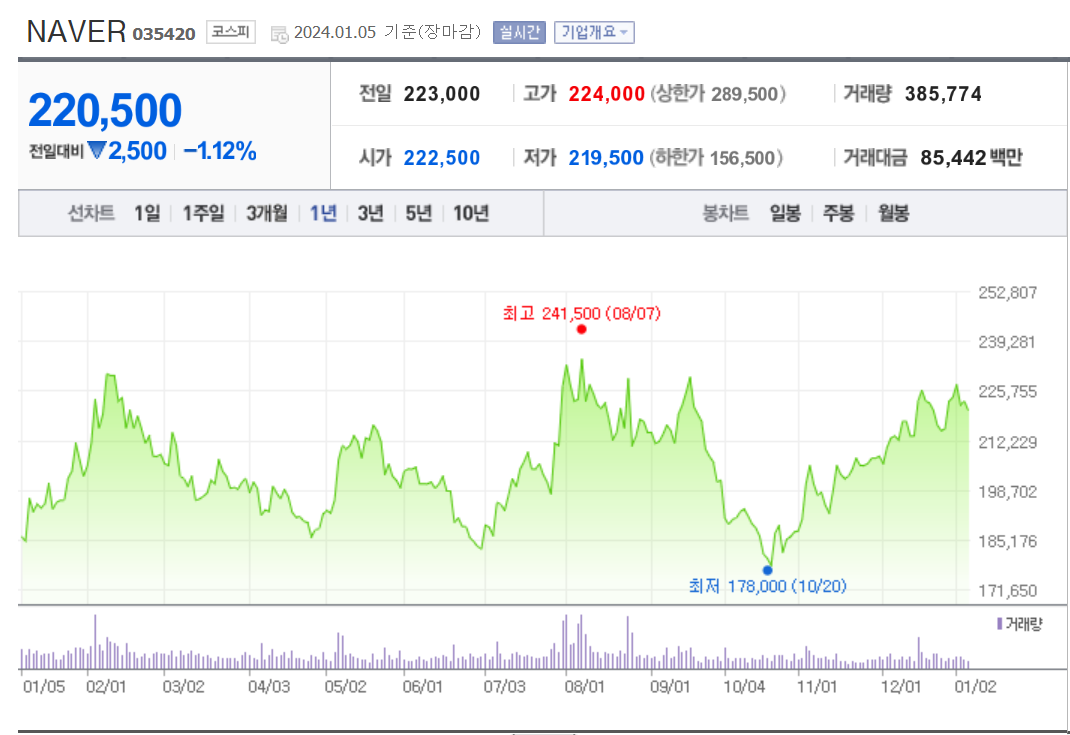The image size is (1070, 735).
Task: Click the 212,229 y-axis label
Action: 1007,442
